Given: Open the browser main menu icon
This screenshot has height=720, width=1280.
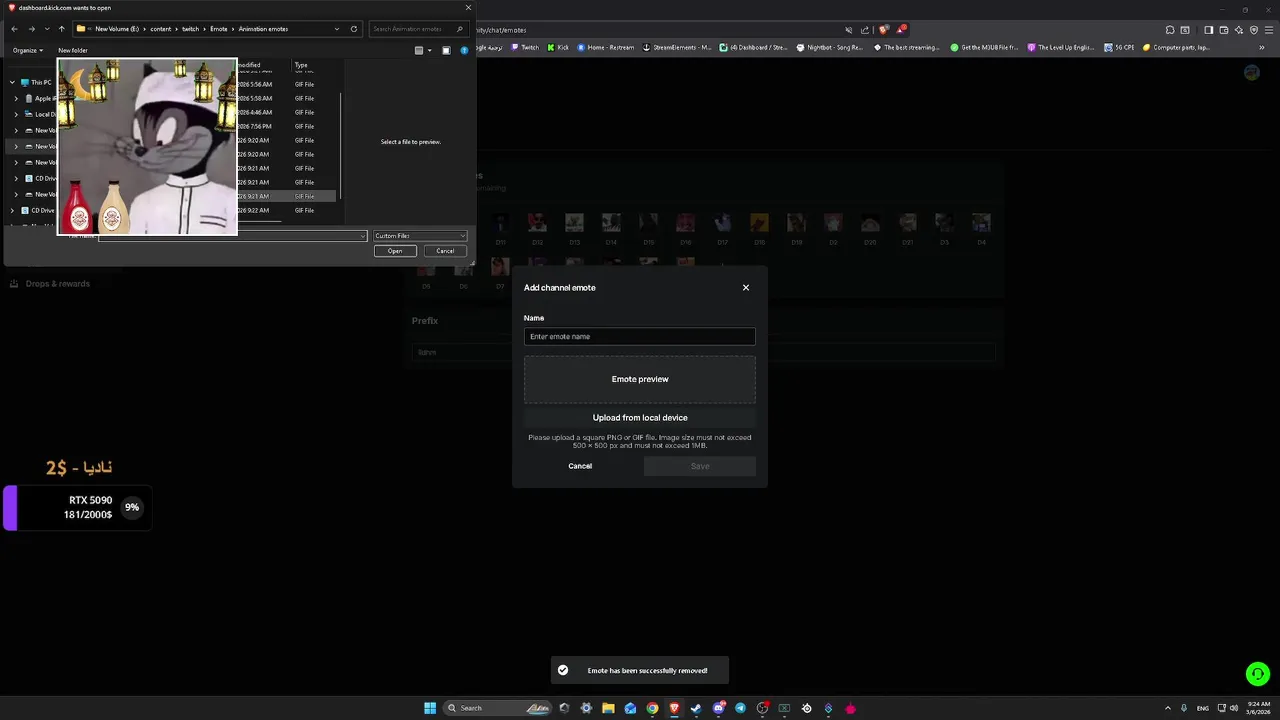Looking at the screenshot, I should [1269, 30].
